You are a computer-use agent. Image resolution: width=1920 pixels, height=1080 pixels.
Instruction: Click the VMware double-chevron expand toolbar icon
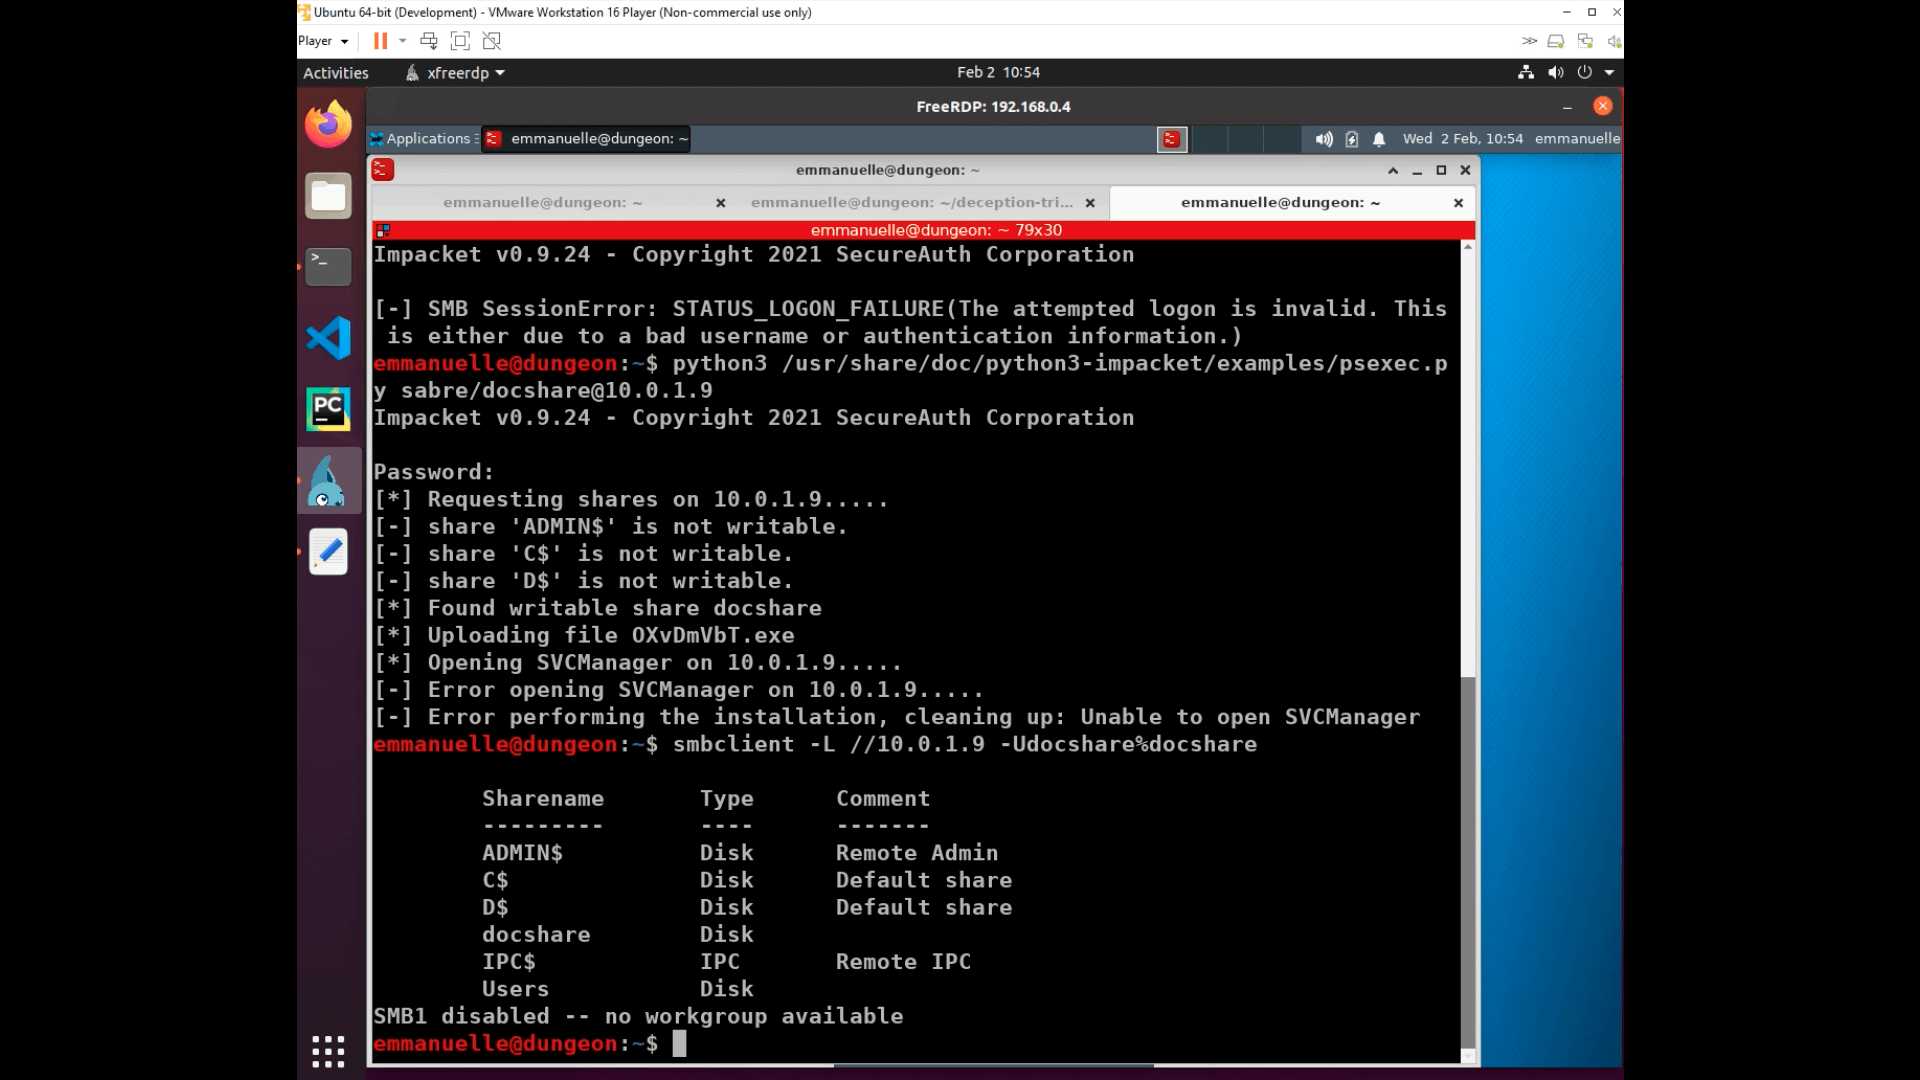coord(1529,41)
